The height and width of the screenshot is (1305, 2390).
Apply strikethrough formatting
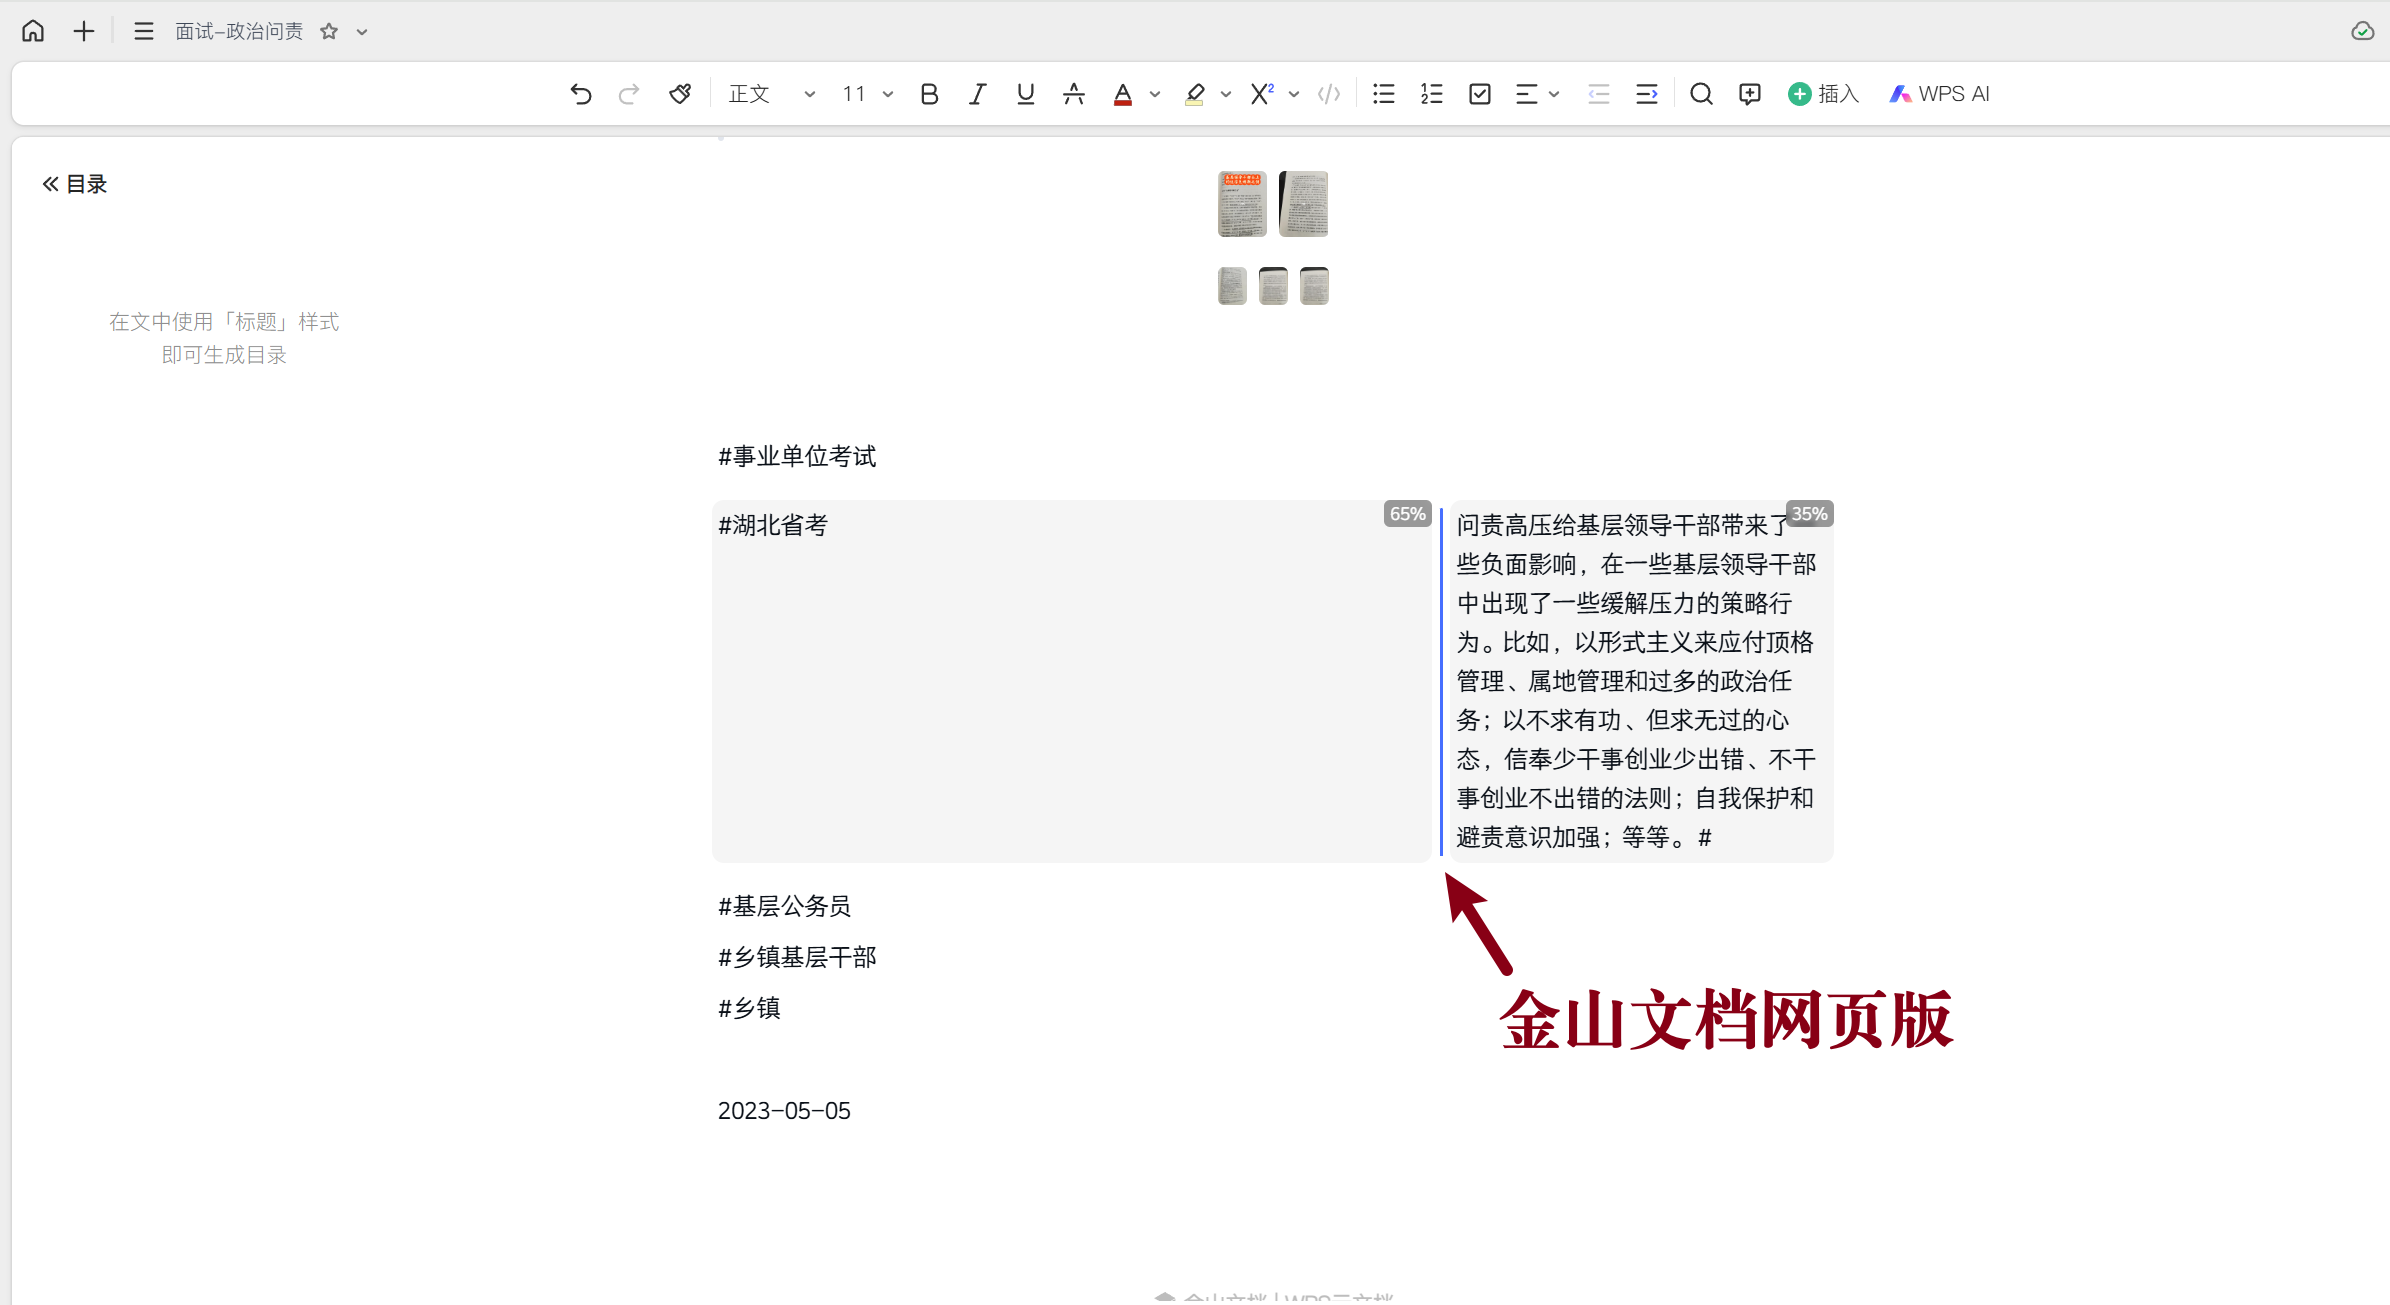pyautogui.click(x=1074, y=94)
